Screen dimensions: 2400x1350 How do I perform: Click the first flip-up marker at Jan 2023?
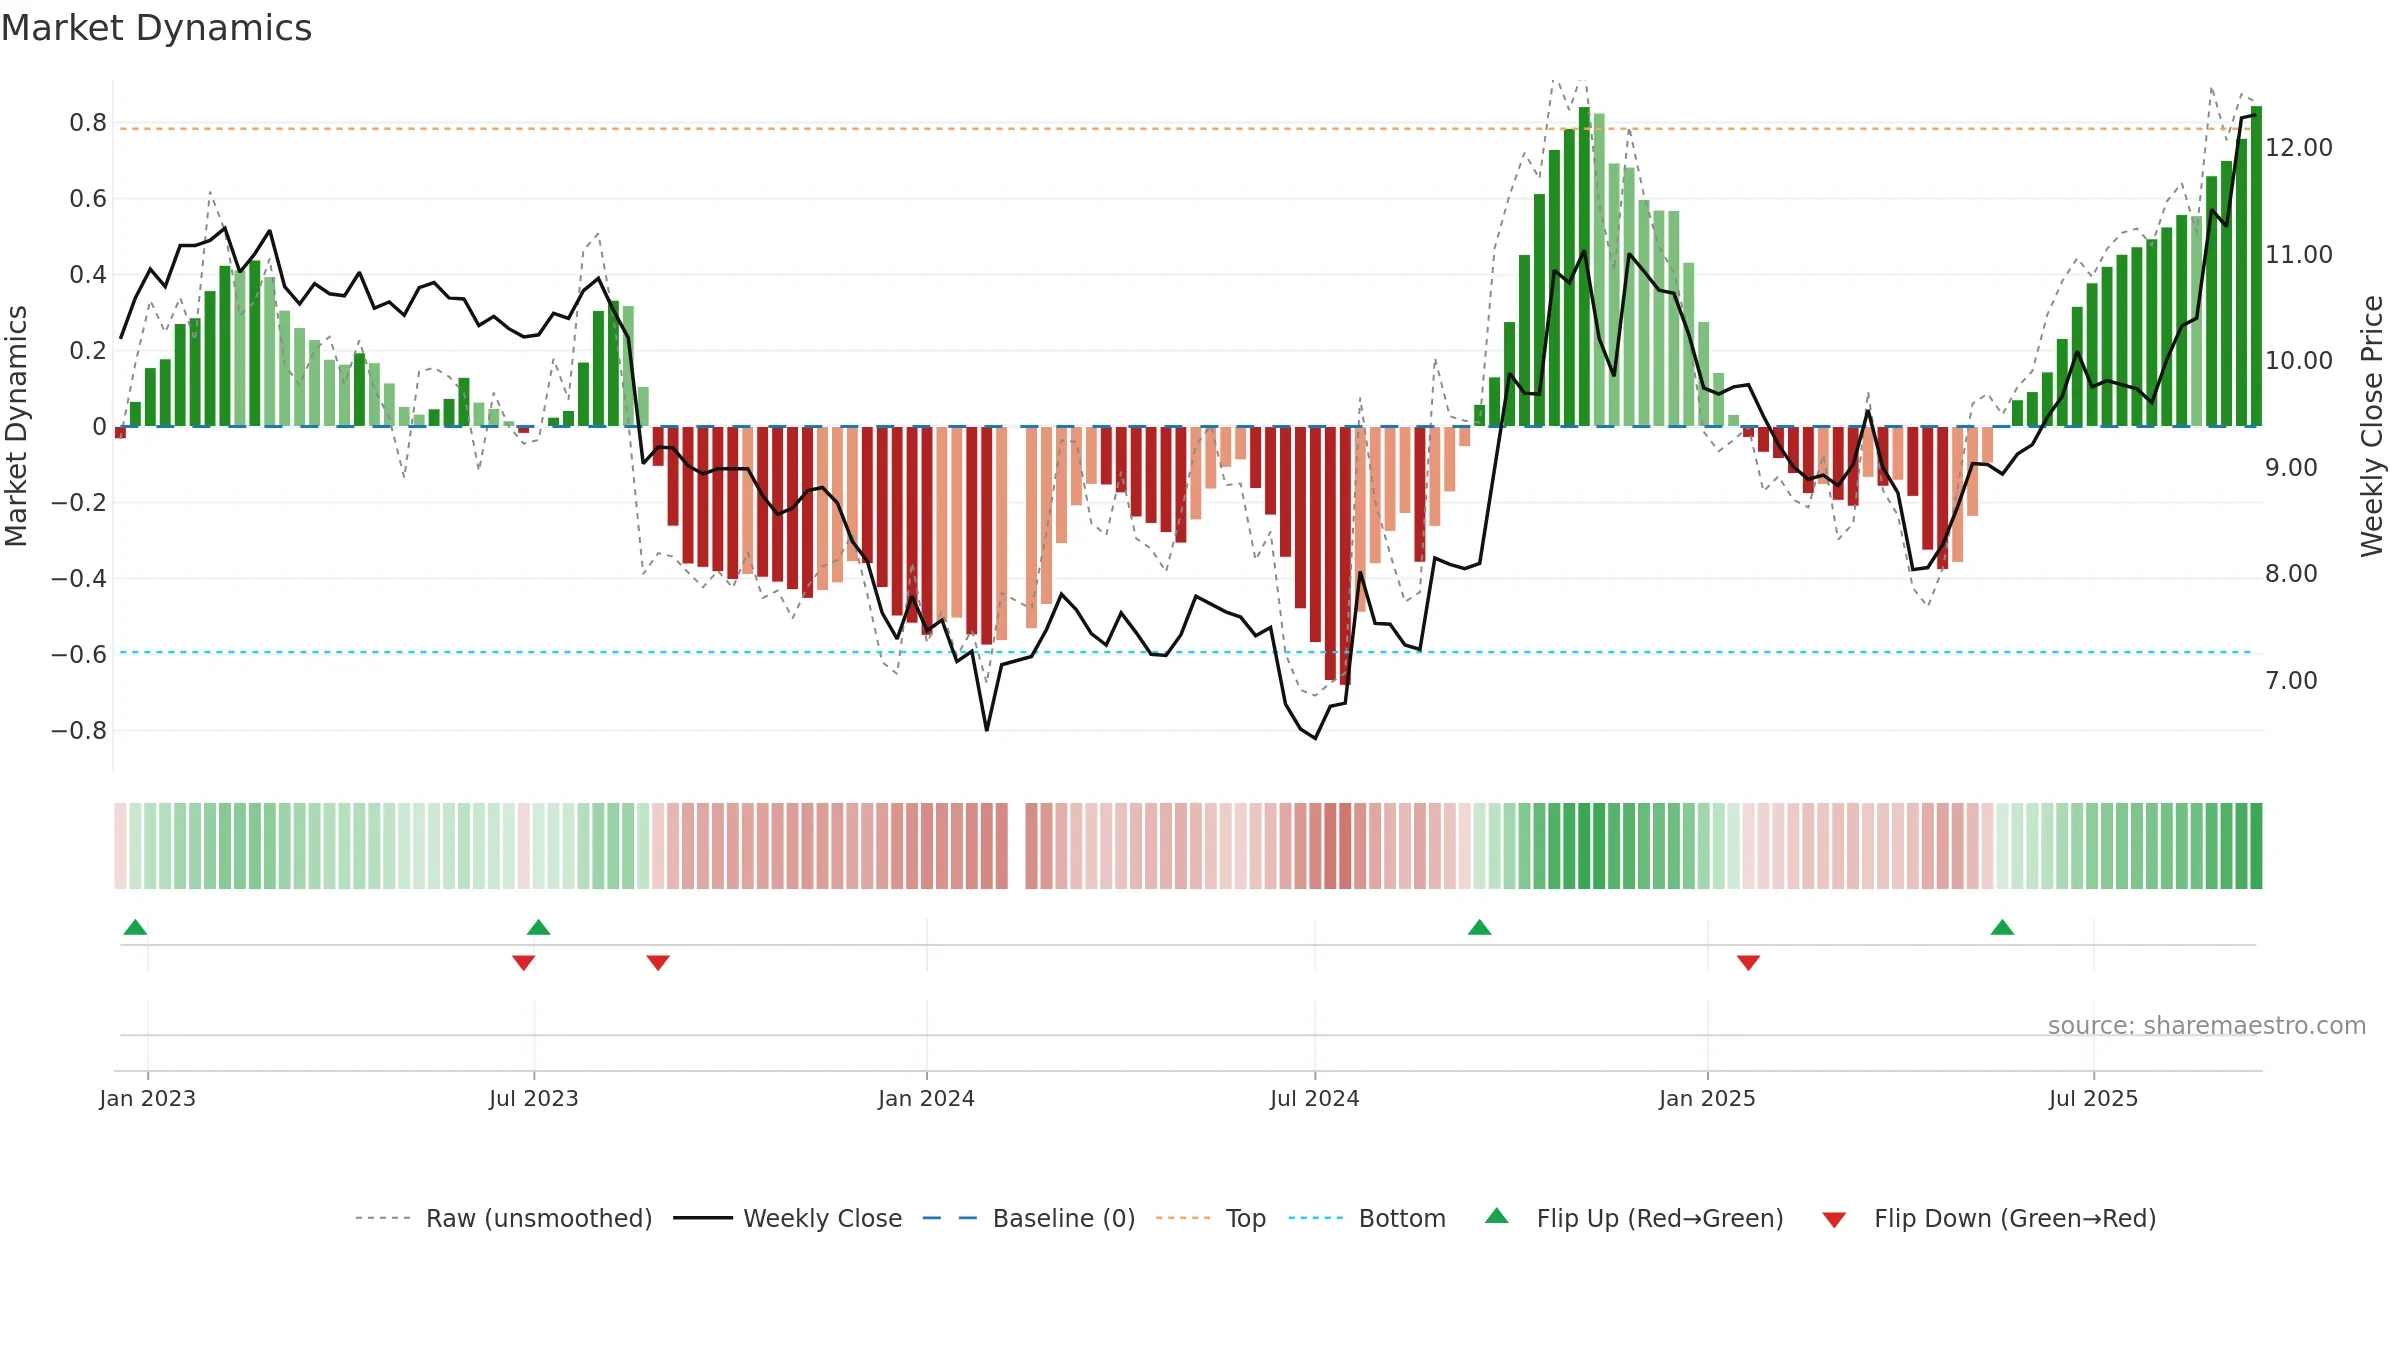[x=135, y=927]
